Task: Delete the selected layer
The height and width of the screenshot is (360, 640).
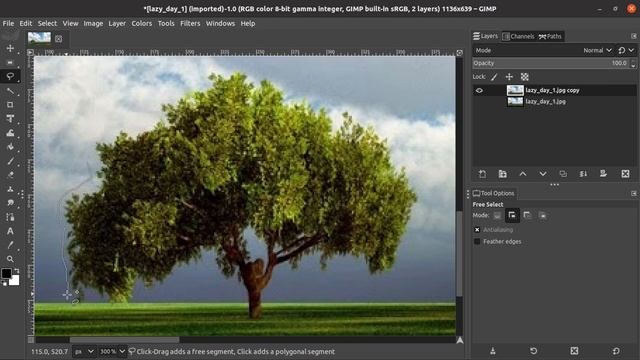Action: pos(625,174)
